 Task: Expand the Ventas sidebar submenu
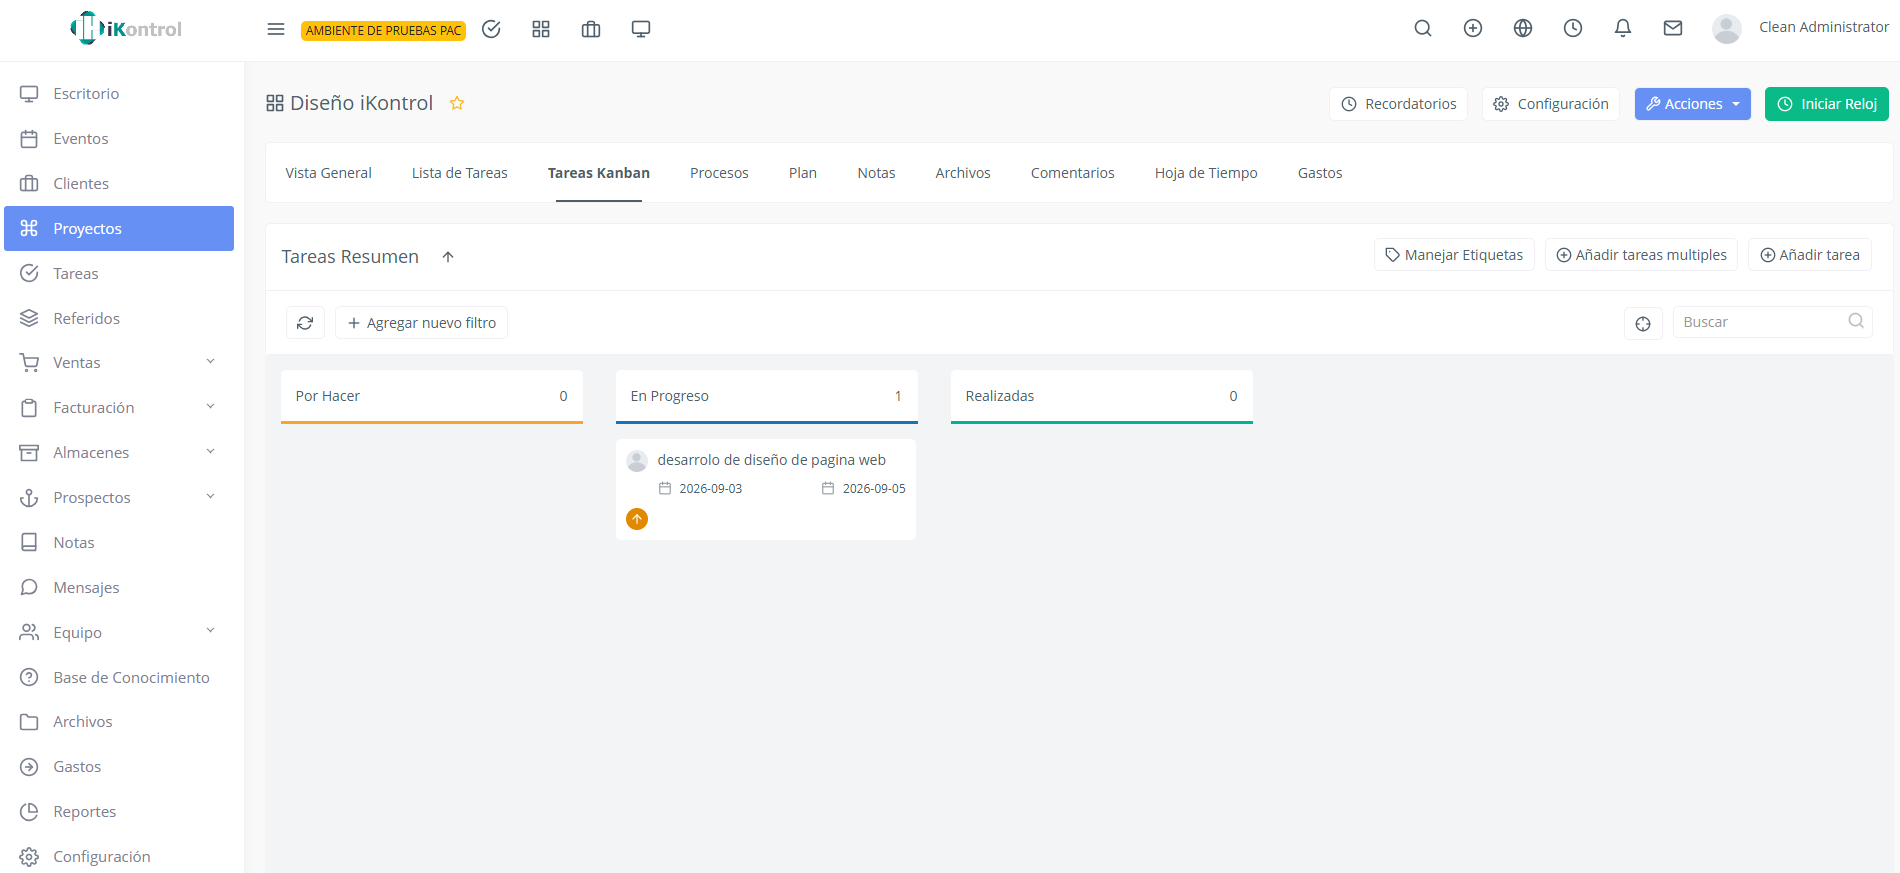click(x=210, y=362)
